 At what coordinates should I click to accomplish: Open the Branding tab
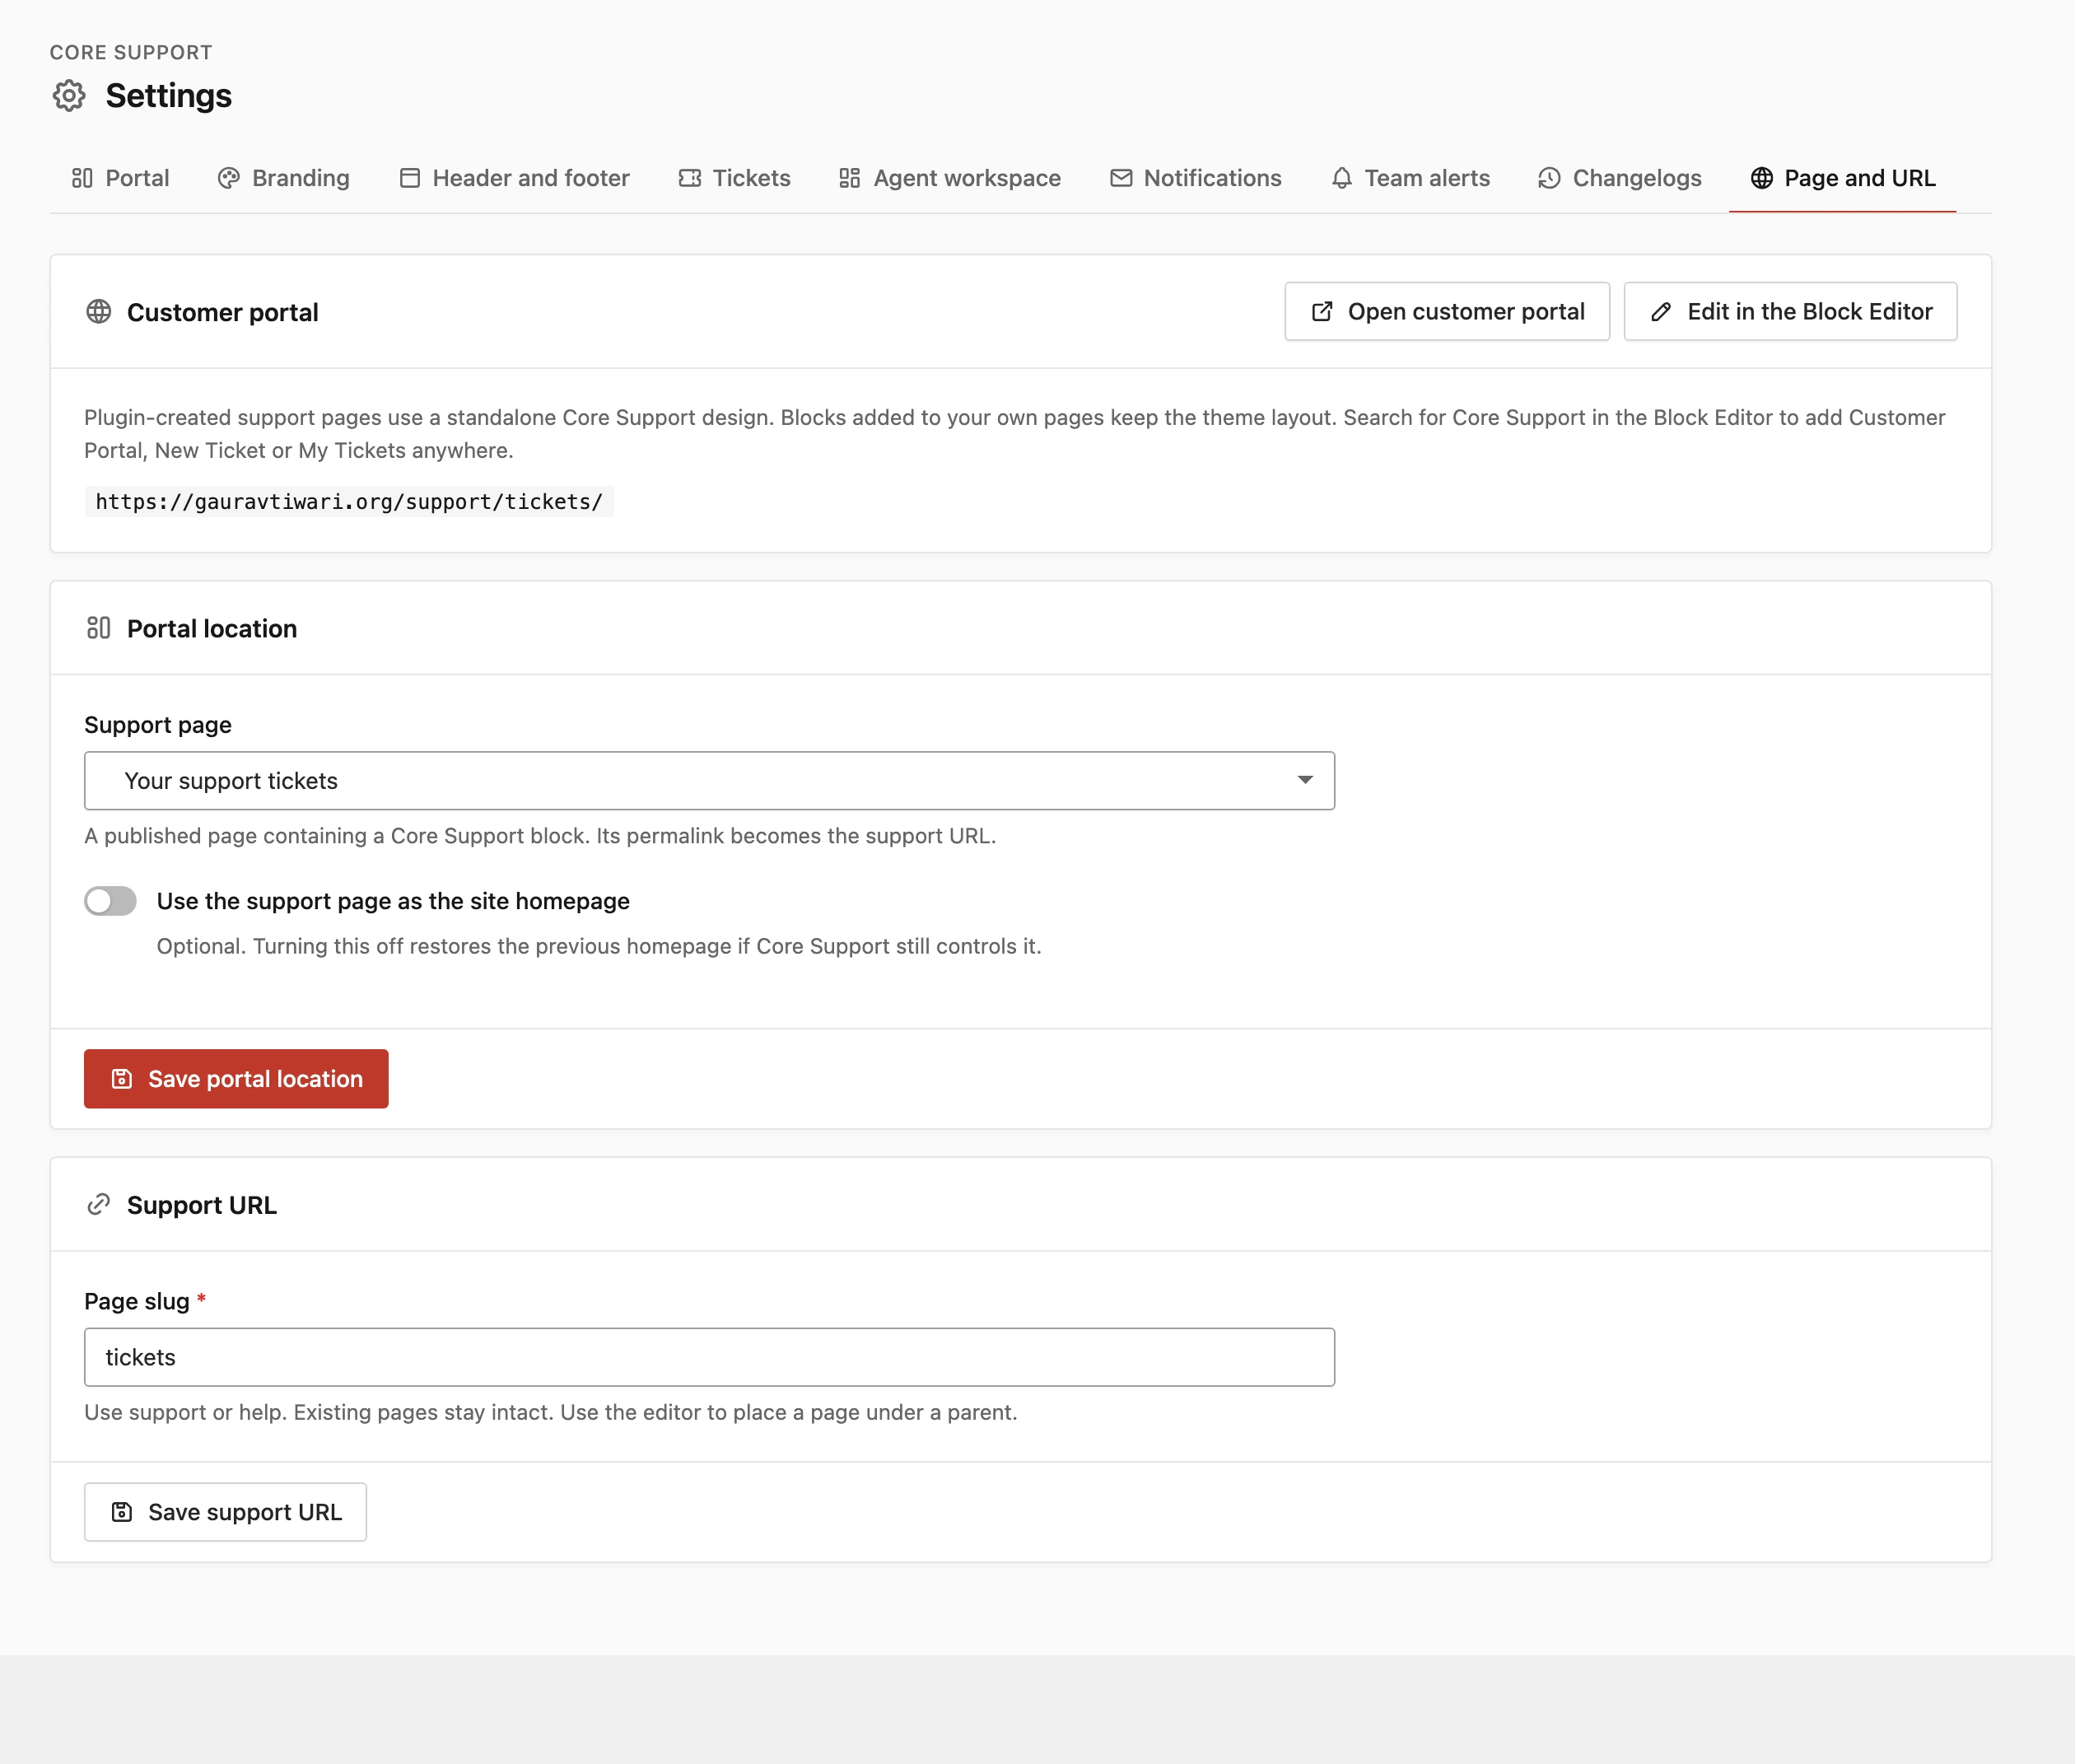[x=284, y=178]
